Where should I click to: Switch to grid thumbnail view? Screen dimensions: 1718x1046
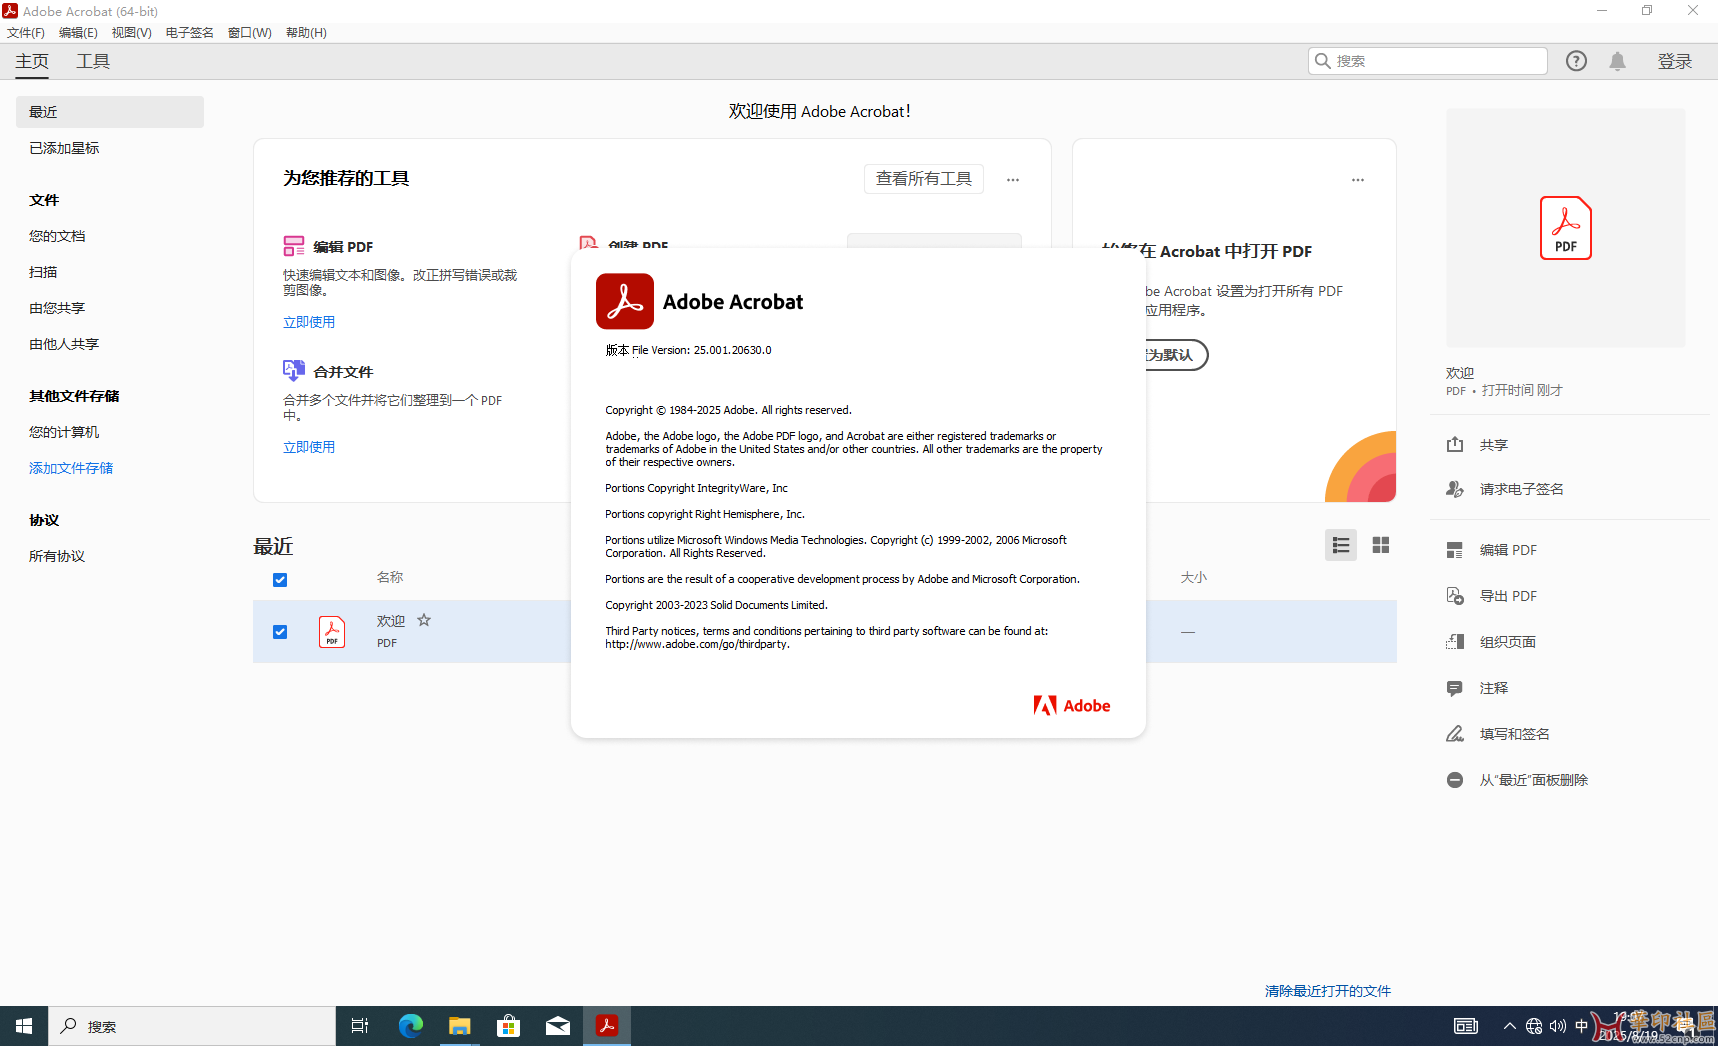click(x=1380, y=545)
